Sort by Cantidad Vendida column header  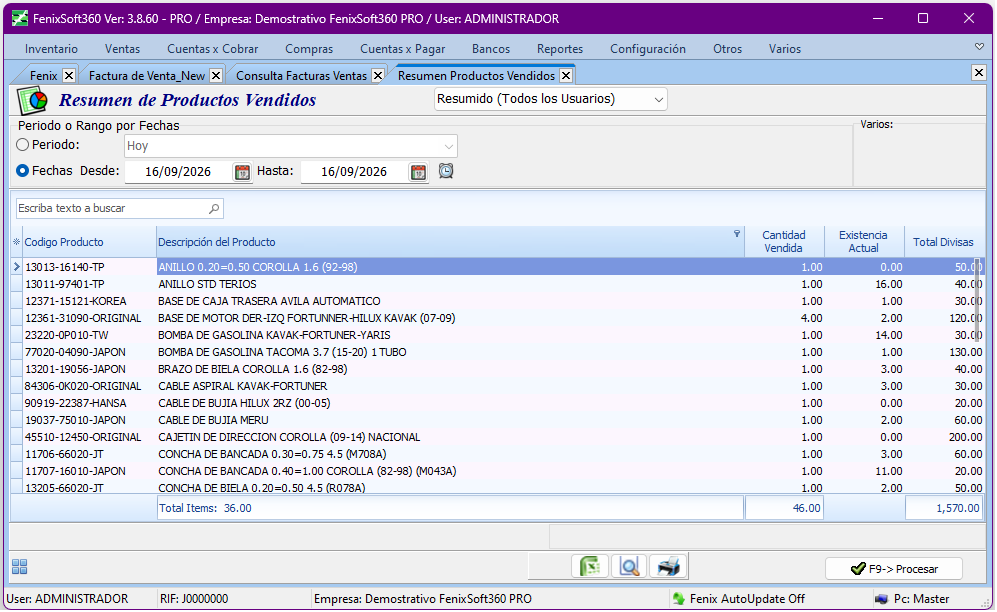784,242
